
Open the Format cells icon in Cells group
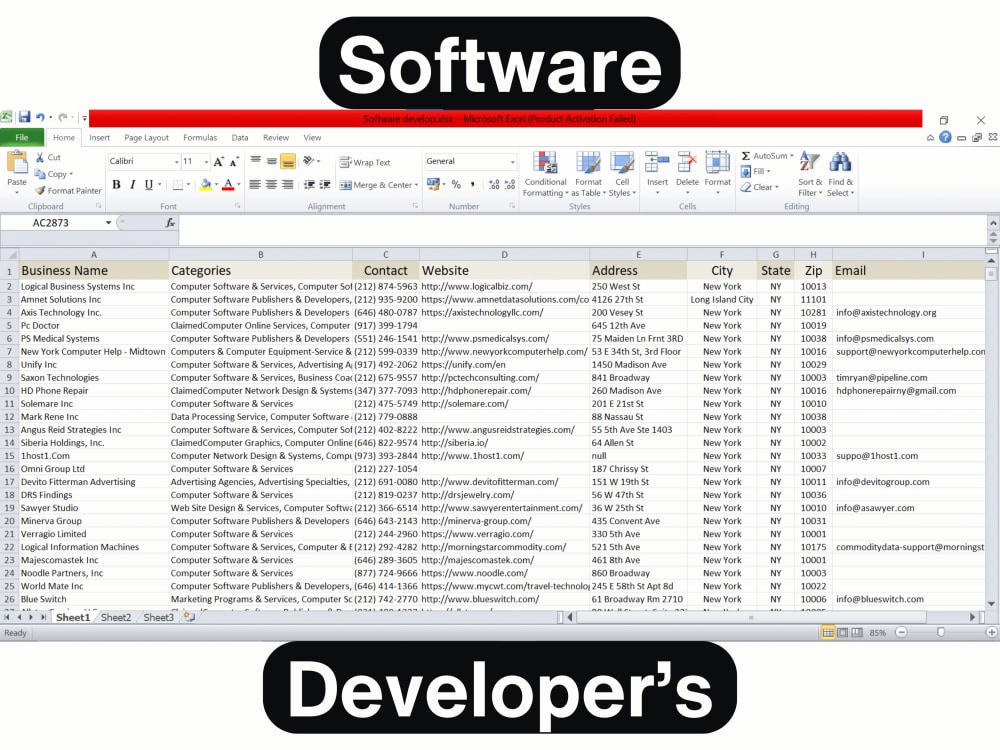pos(717,162)
